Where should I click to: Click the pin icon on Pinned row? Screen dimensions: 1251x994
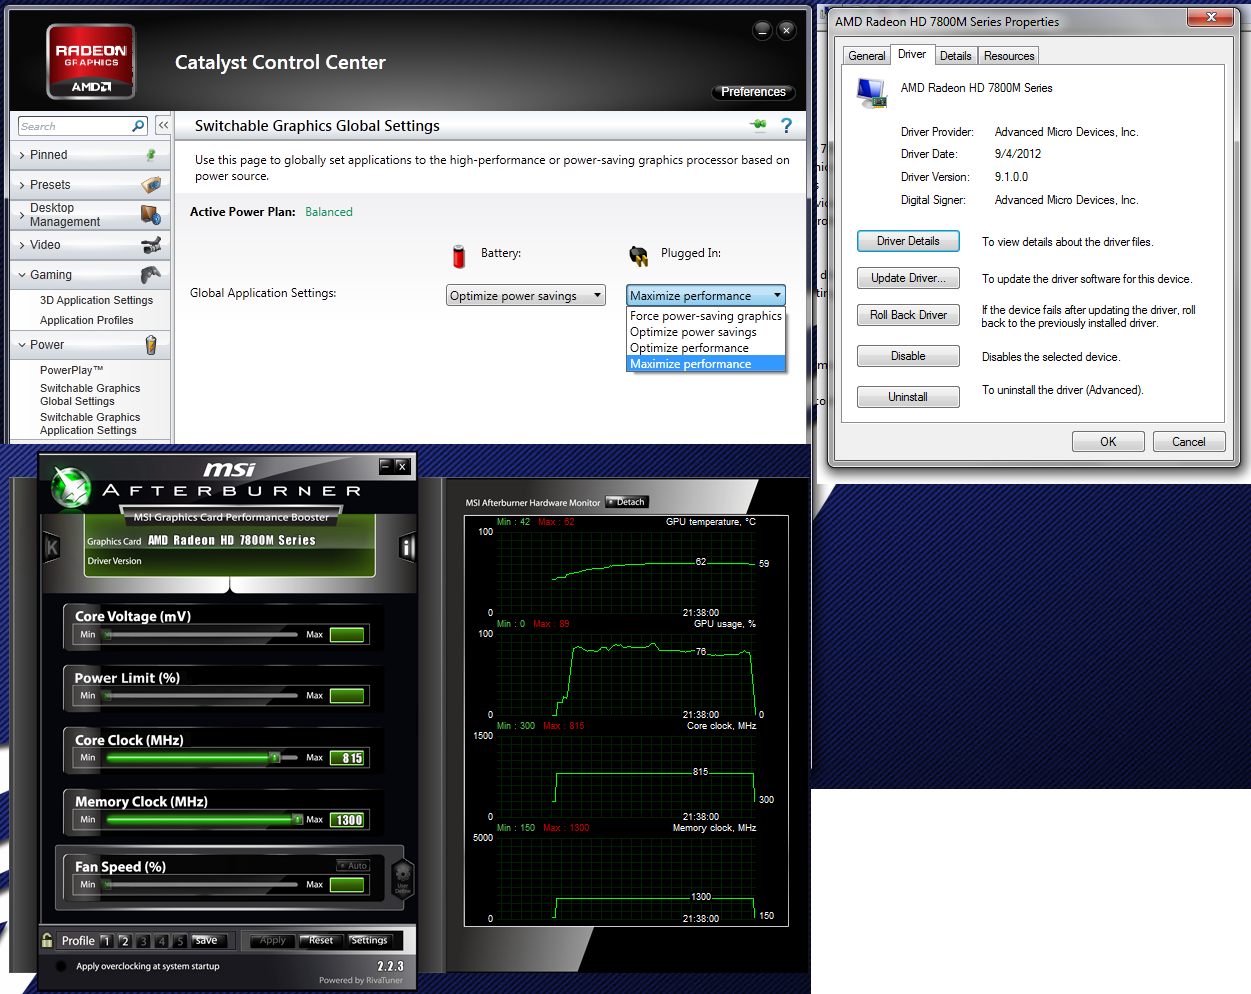(151, 155)
